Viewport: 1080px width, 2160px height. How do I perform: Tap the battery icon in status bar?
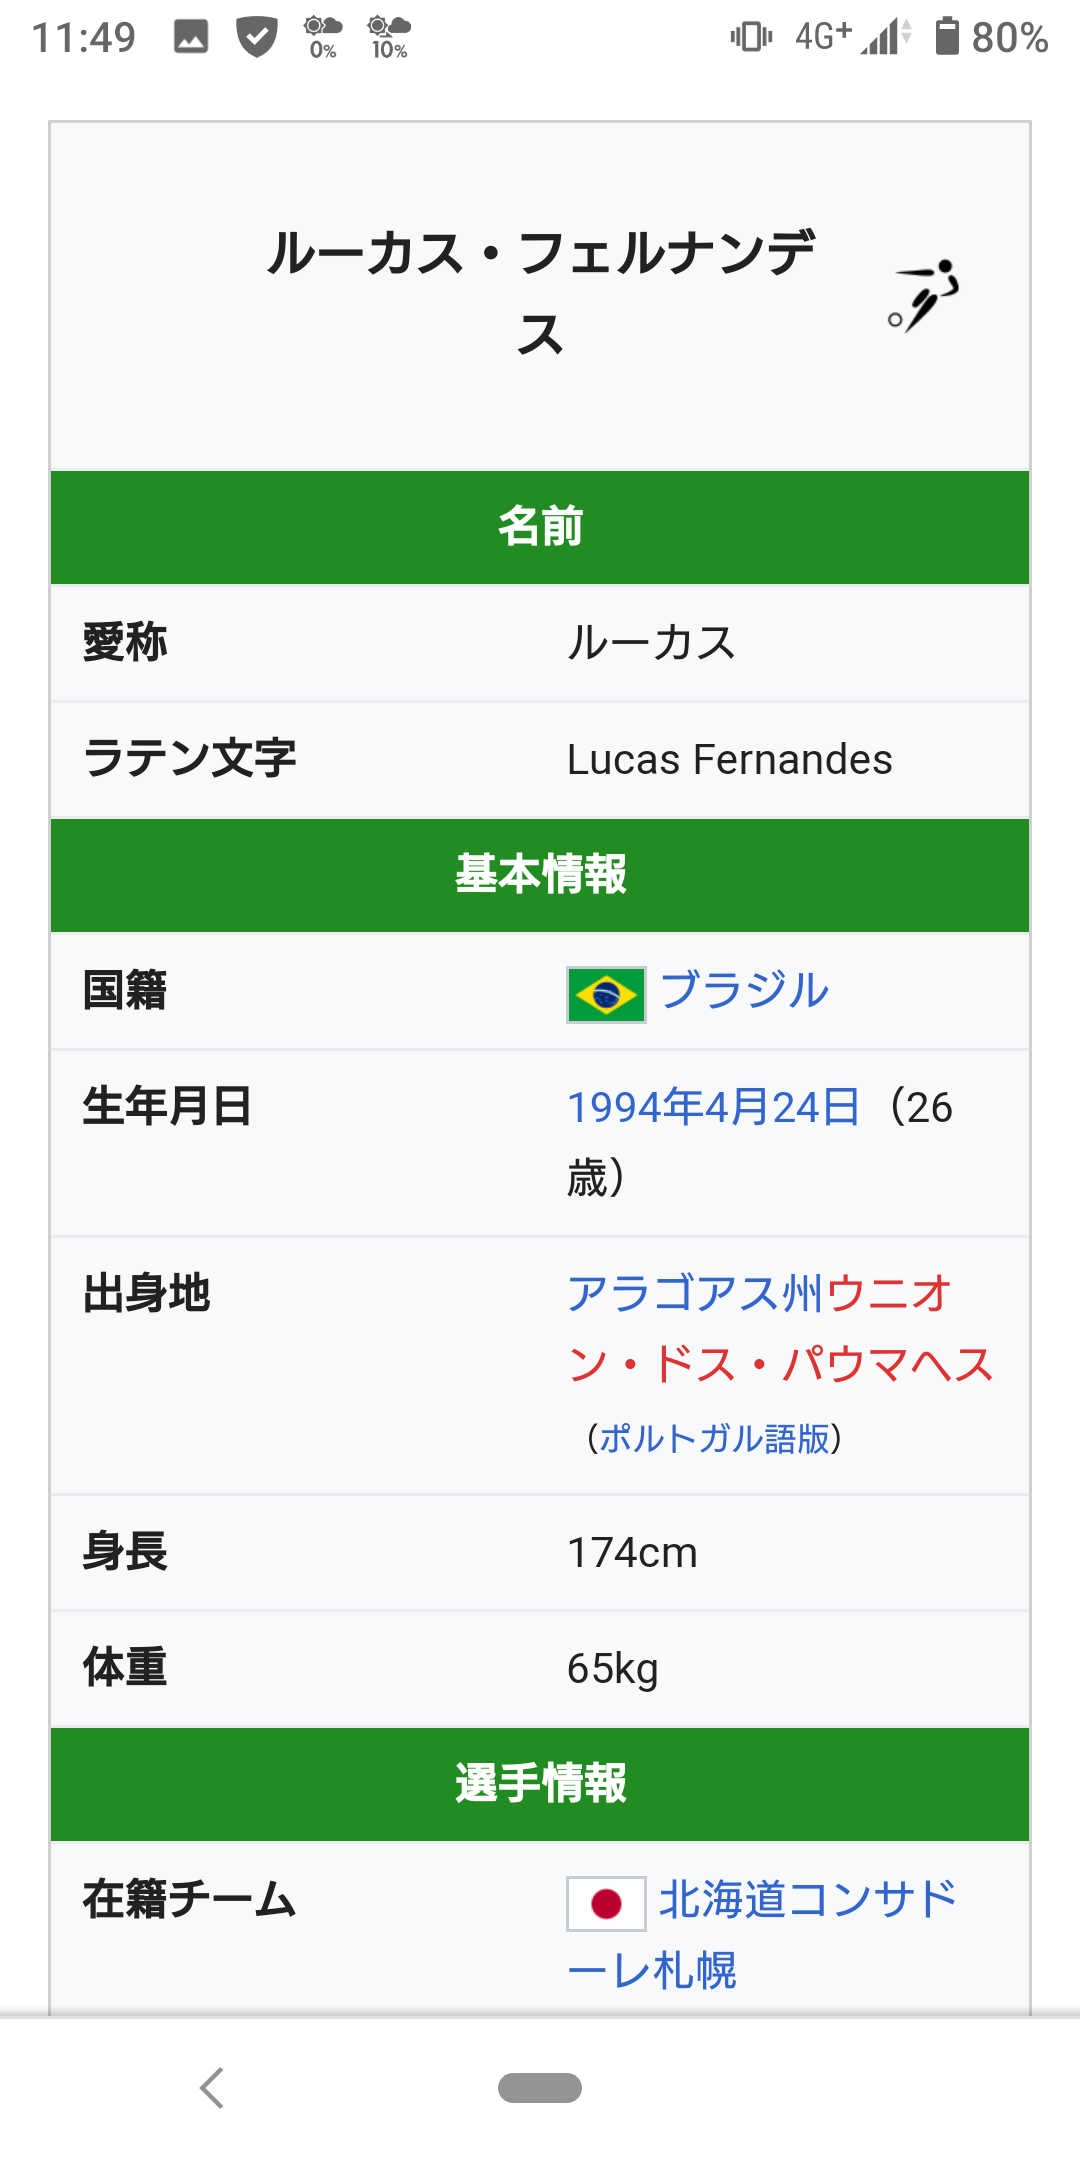coord(946,37)
